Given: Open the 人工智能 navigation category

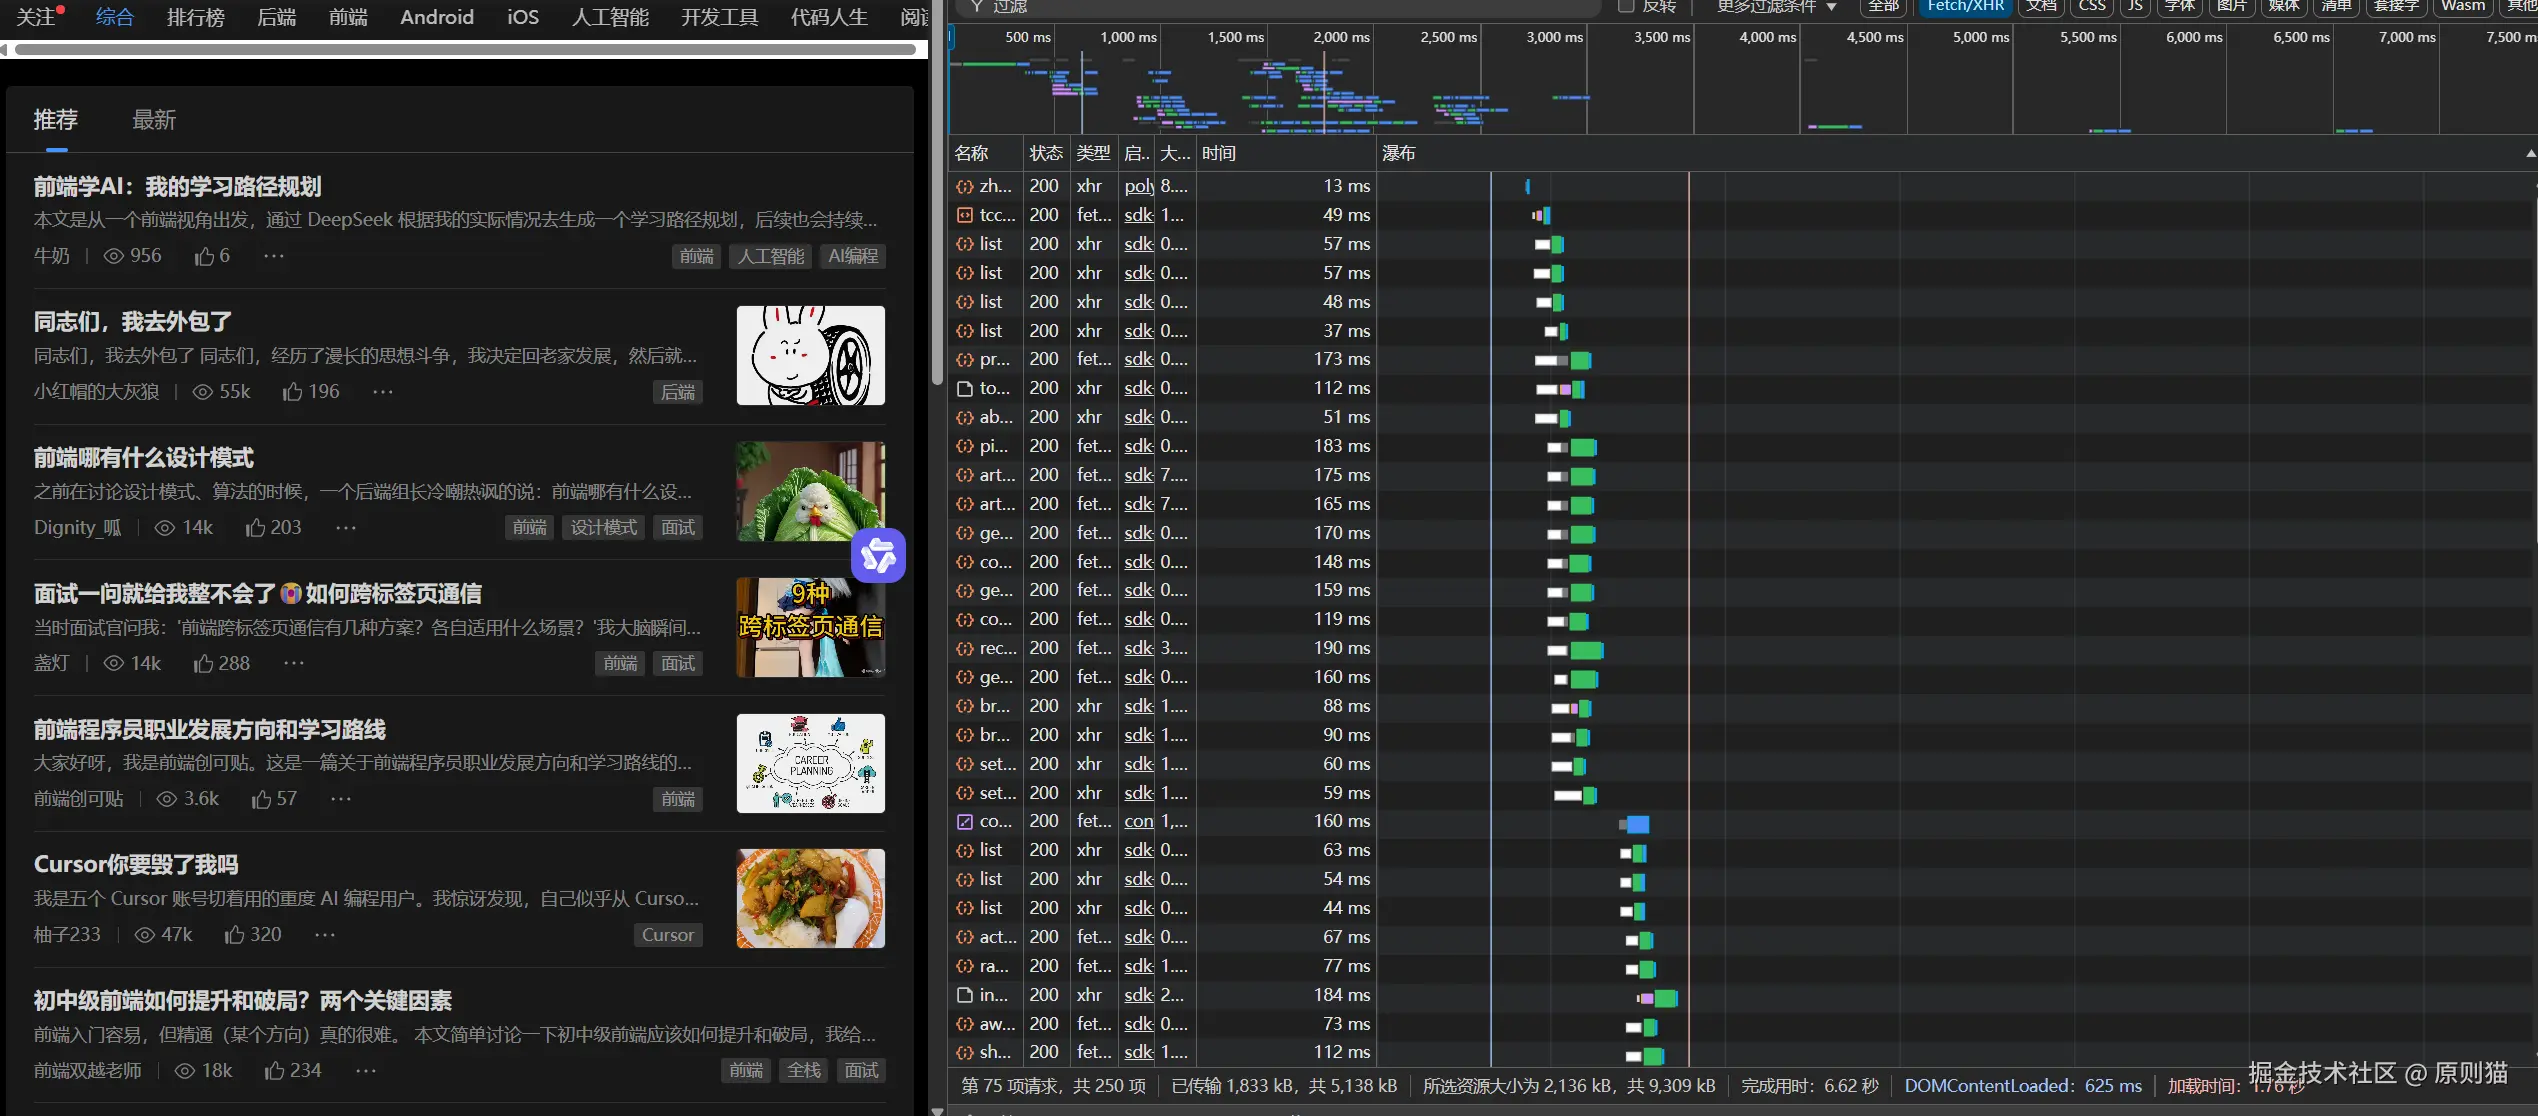Looking at the screenshot, I should 610,17.
